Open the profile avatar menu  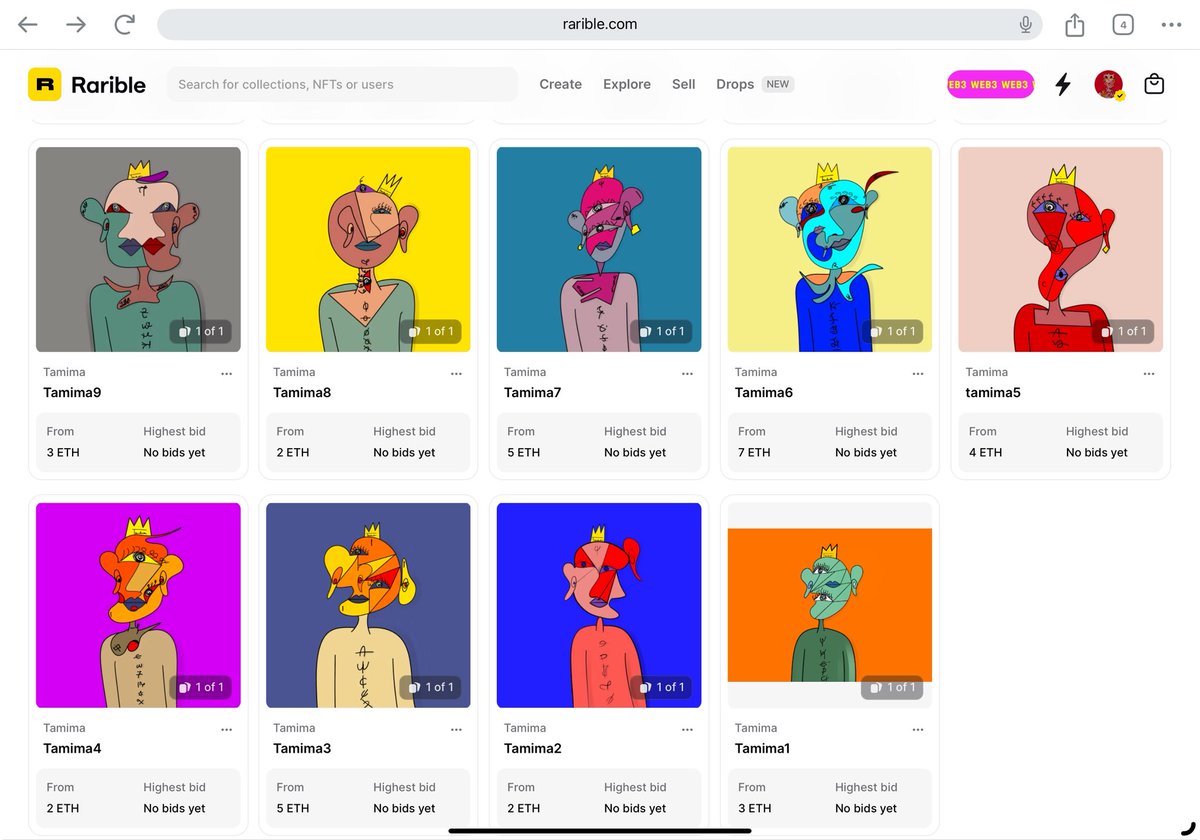(x=1109, y=85)
